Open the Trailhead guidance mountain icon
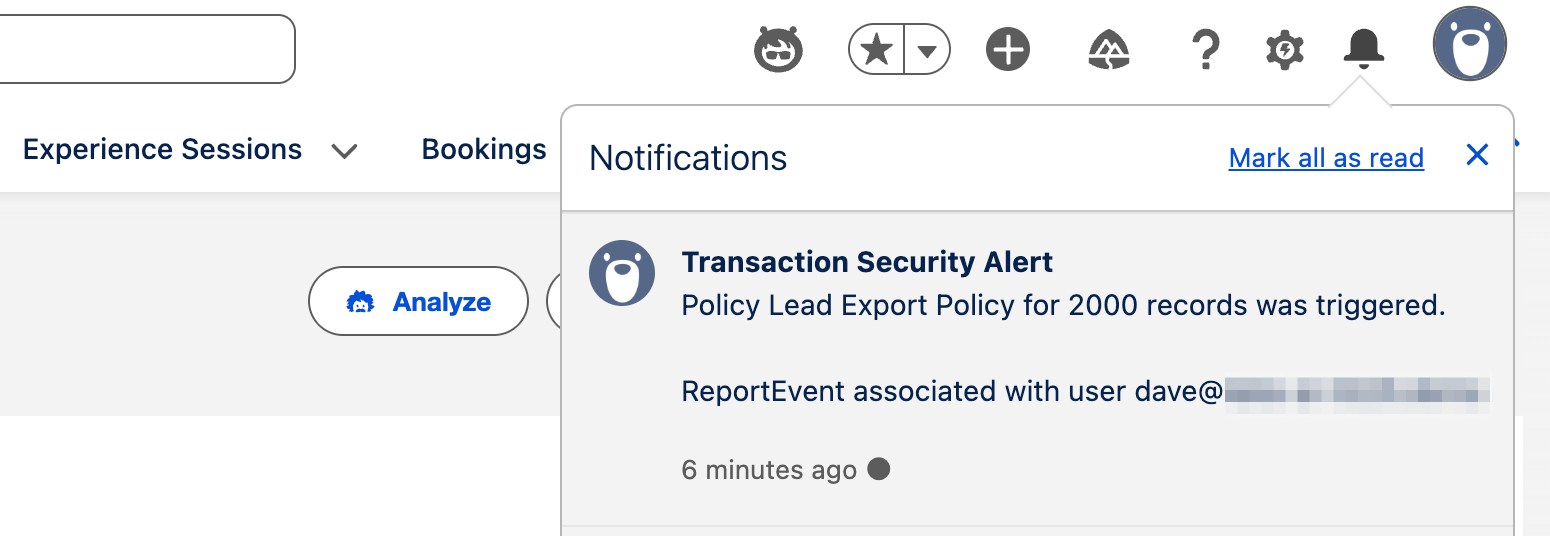Screen dimensions: 1550x536 tap(1109, 49)
